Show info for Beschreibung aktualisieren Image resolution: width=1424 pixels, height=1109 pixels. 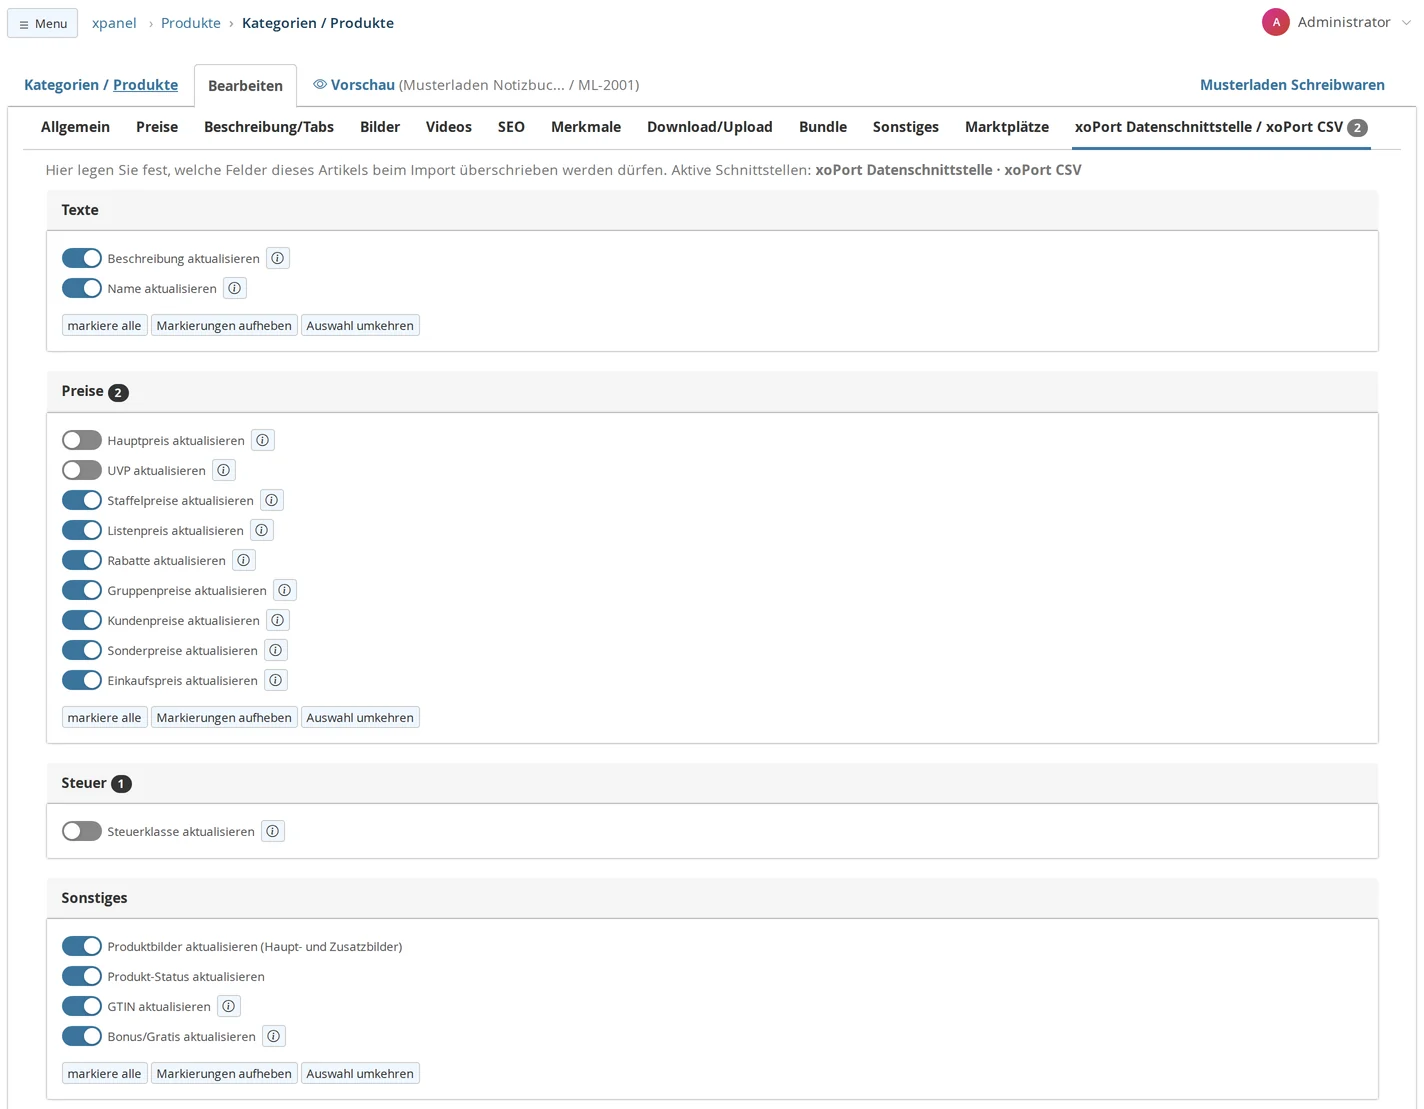click(278, 258)
